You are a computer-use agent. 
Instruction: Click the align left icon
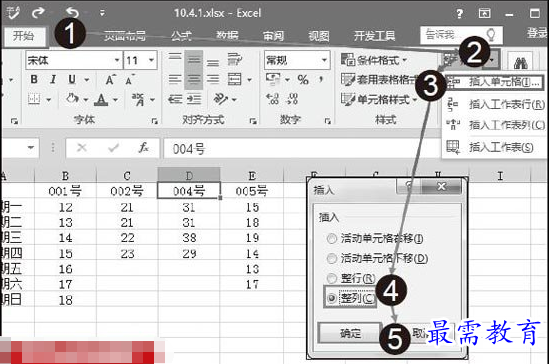(174, 79)
